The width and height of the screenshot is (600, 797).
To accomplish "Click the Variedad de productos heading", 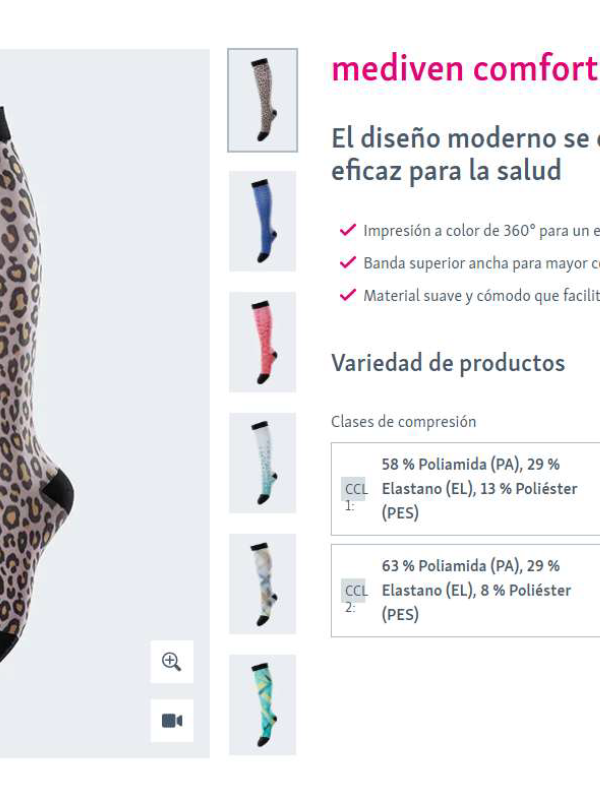I will 448,363.
